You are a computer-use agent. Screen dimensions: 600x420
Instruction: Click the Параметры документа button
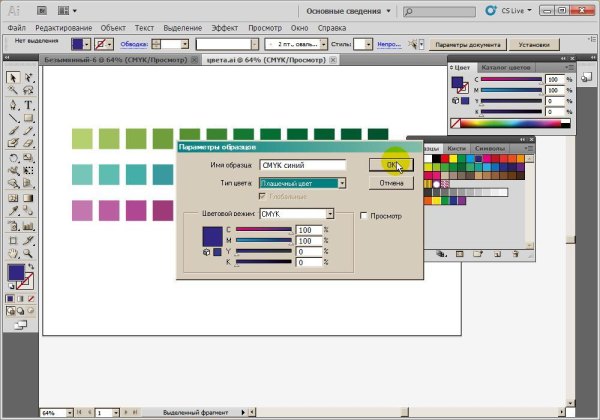pos(468,45)
